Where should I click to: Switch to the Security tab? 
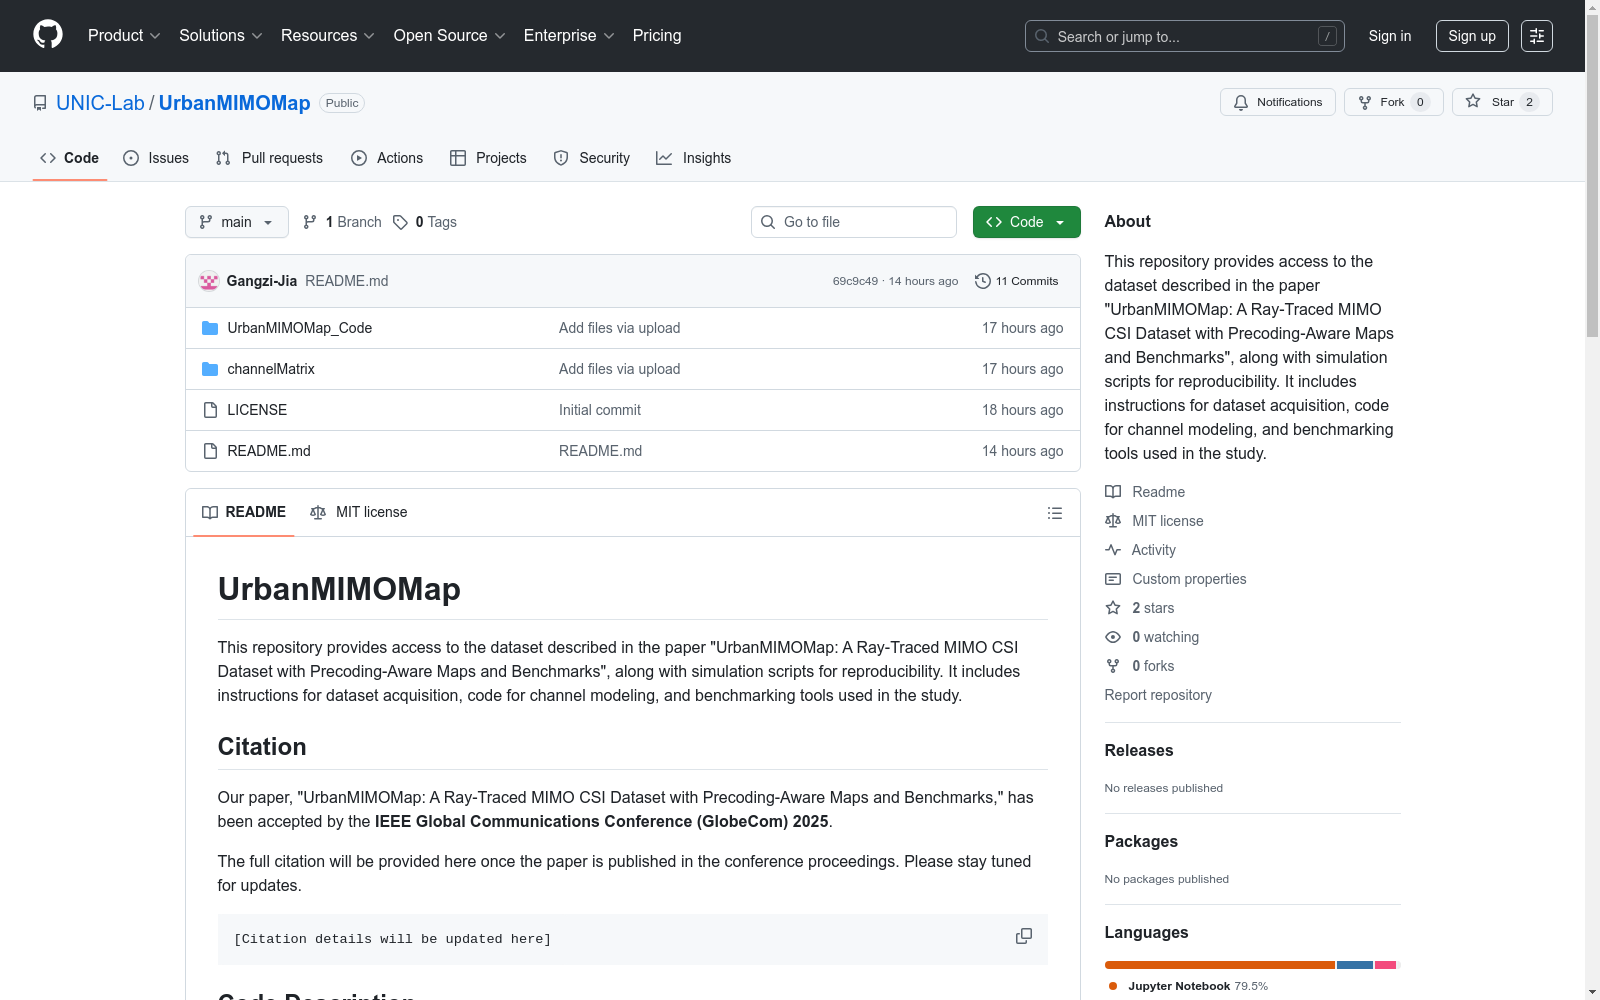[x=592, y=158]
